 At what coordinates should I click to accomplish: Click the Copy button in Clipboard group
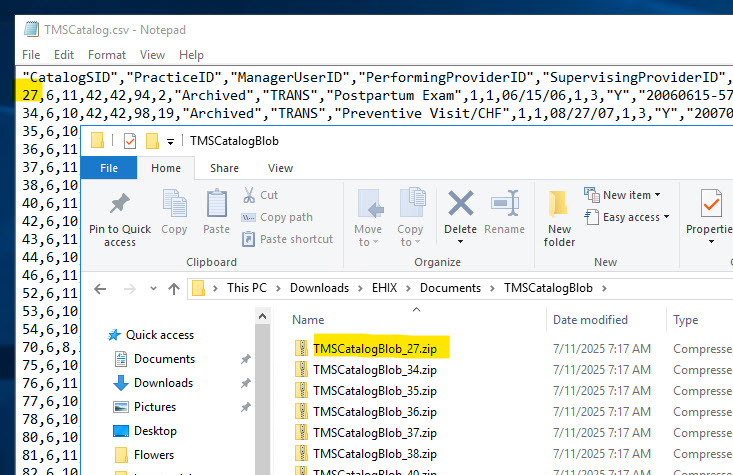(174, 211)
